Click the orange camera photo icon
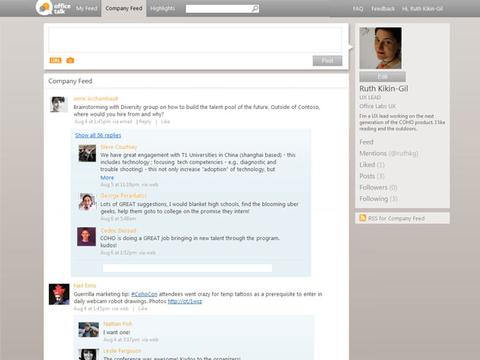The height and width of the screenshot is (360, 480). pos(70,60)
